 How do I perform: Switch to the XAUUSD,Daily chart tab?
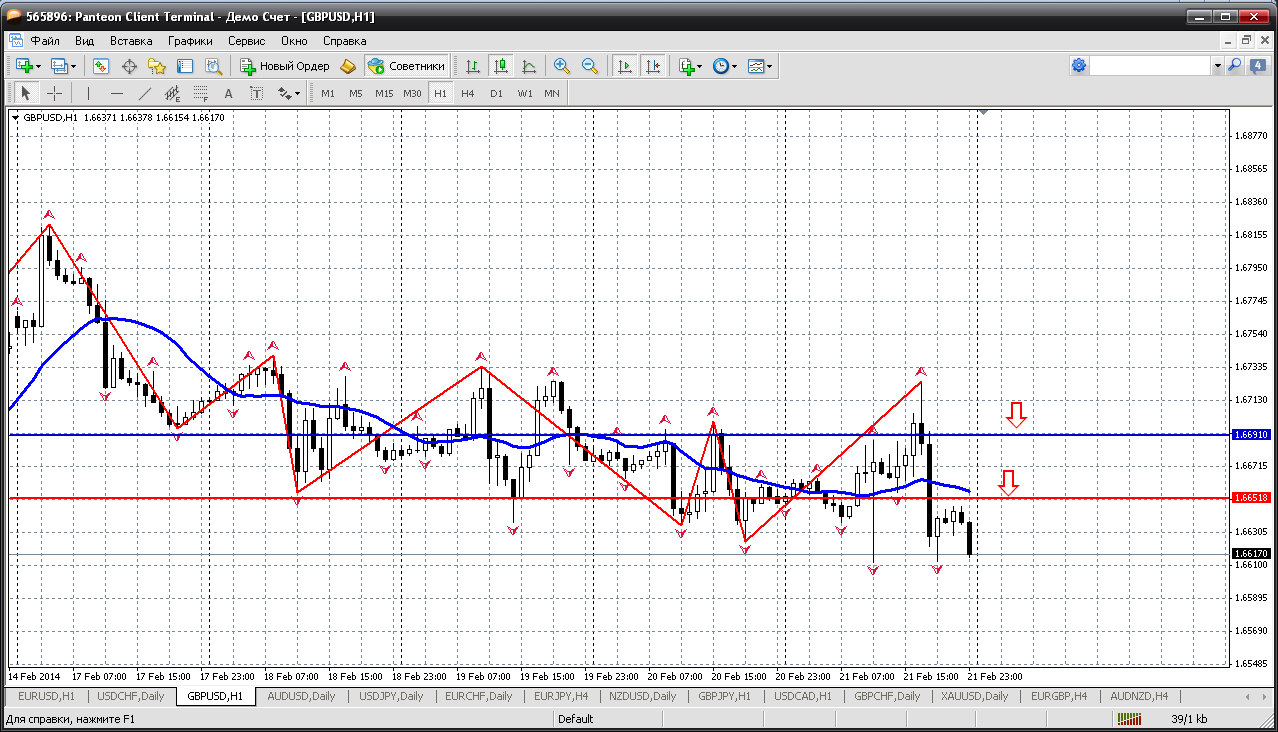point(974,696)
